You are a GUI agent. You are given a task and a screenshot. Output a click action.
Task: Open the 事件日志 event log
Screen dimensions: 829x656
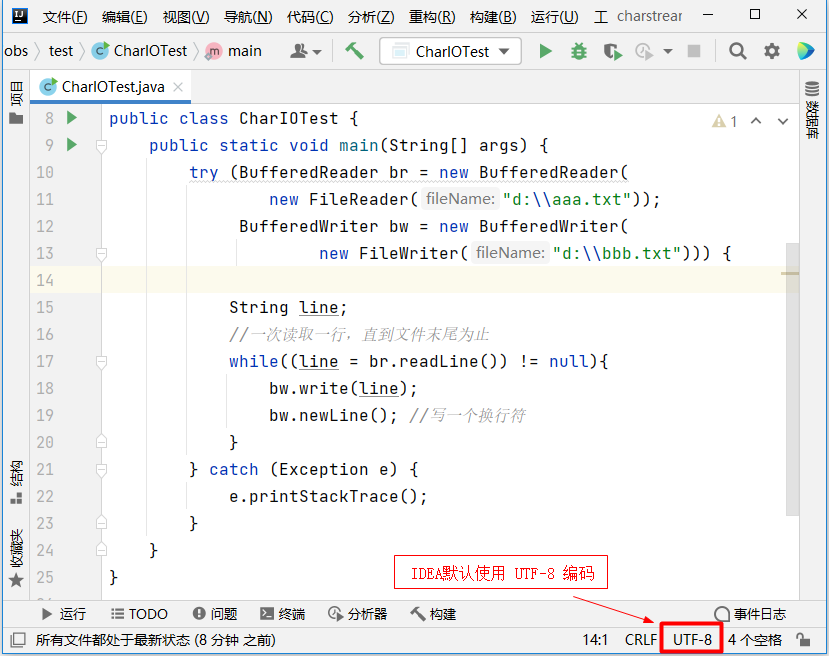pyautogui.click(x=750, y=614)
